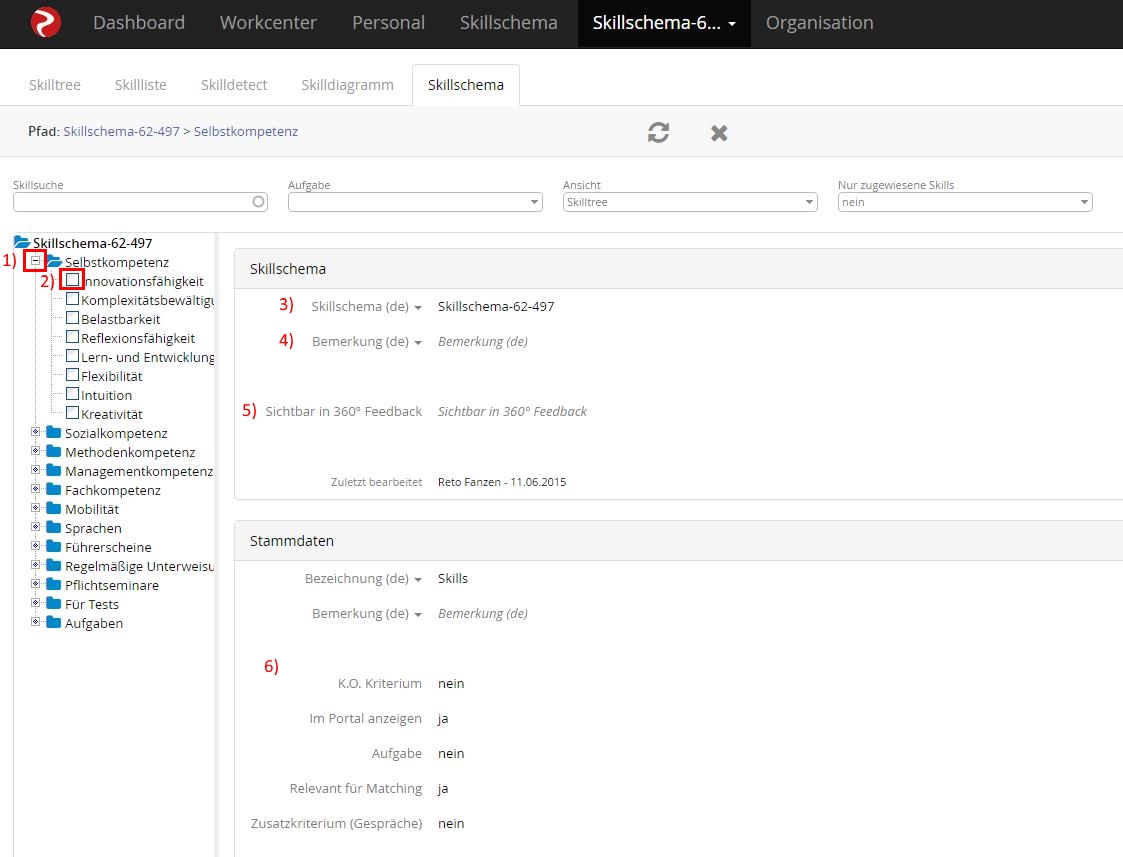The image size is (1123, 857).
Task: Check the Reflexionsfähigkeit checkbox
Action: pyautogui.click(x=72, y=336)
